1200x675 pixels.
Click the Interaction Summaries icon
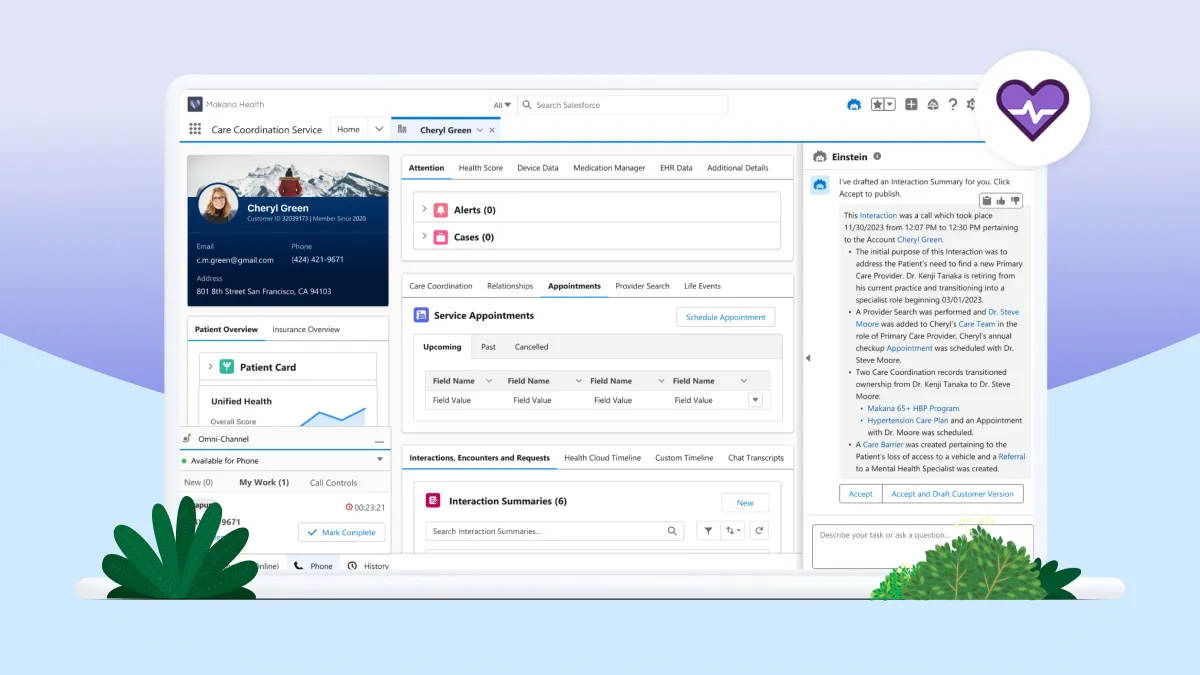coord(433,501)
